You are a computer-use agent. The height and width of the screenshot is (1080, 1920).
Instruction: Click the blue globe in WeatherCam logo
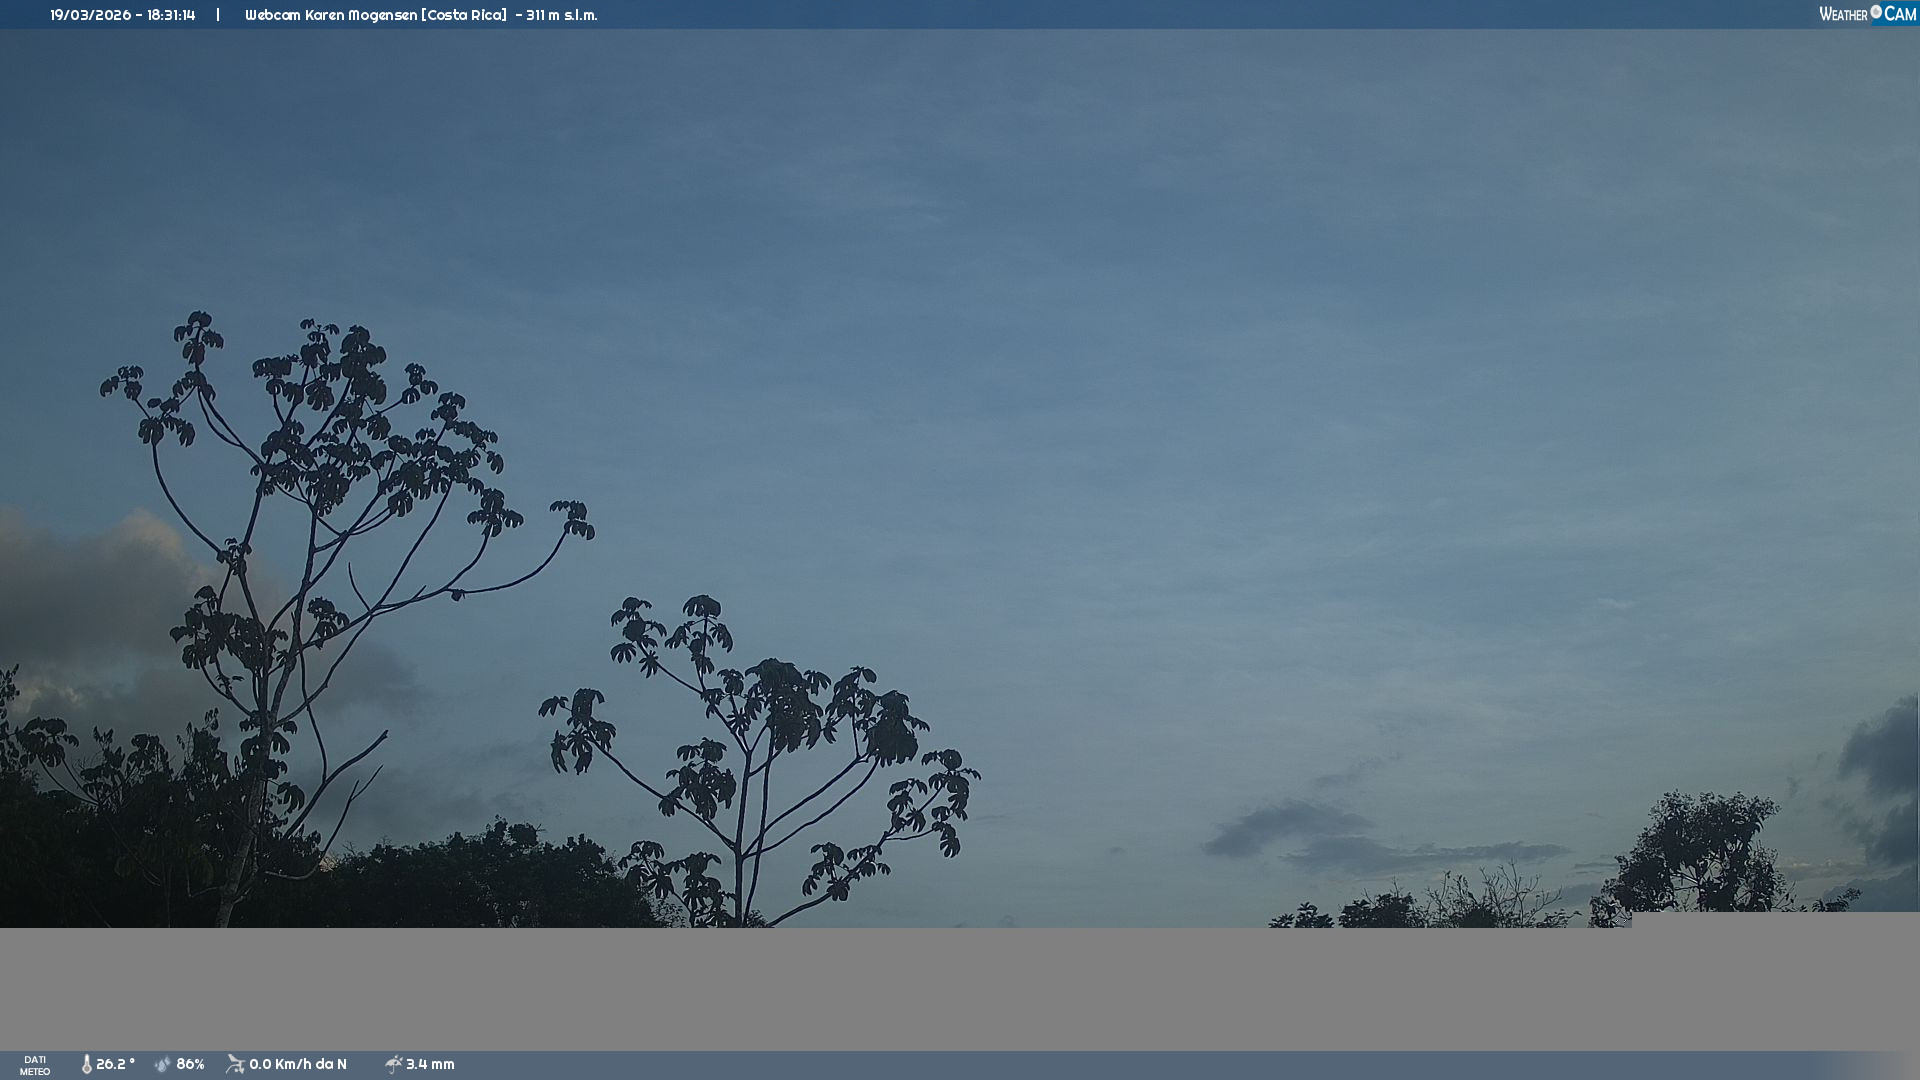coord(1876,12)
